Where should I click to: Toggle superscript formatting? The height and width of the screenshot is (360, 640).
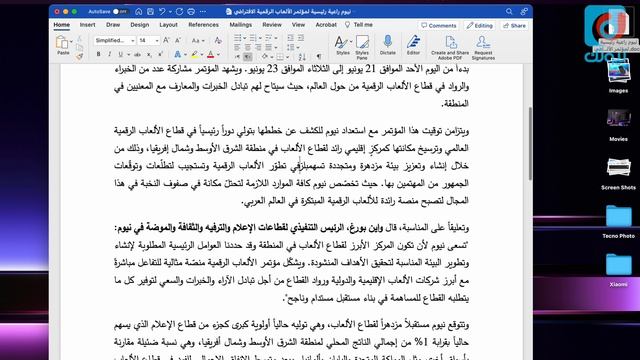pos(160,54)
